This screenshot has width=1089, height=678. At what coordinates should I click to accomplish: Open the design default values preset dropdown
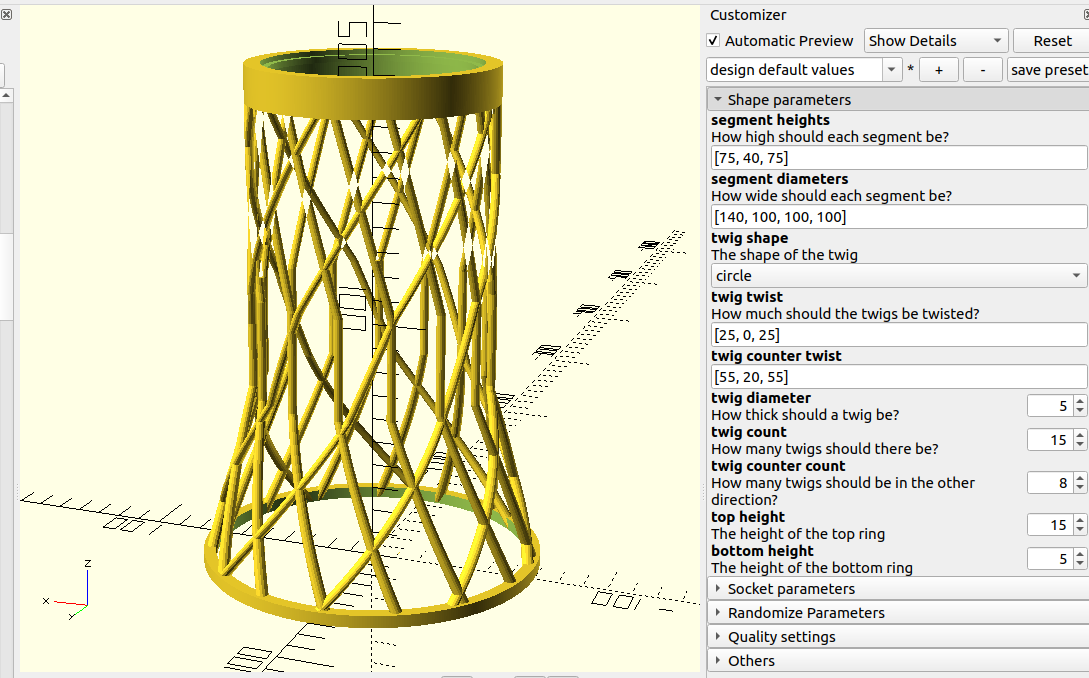tap(888, 69)
